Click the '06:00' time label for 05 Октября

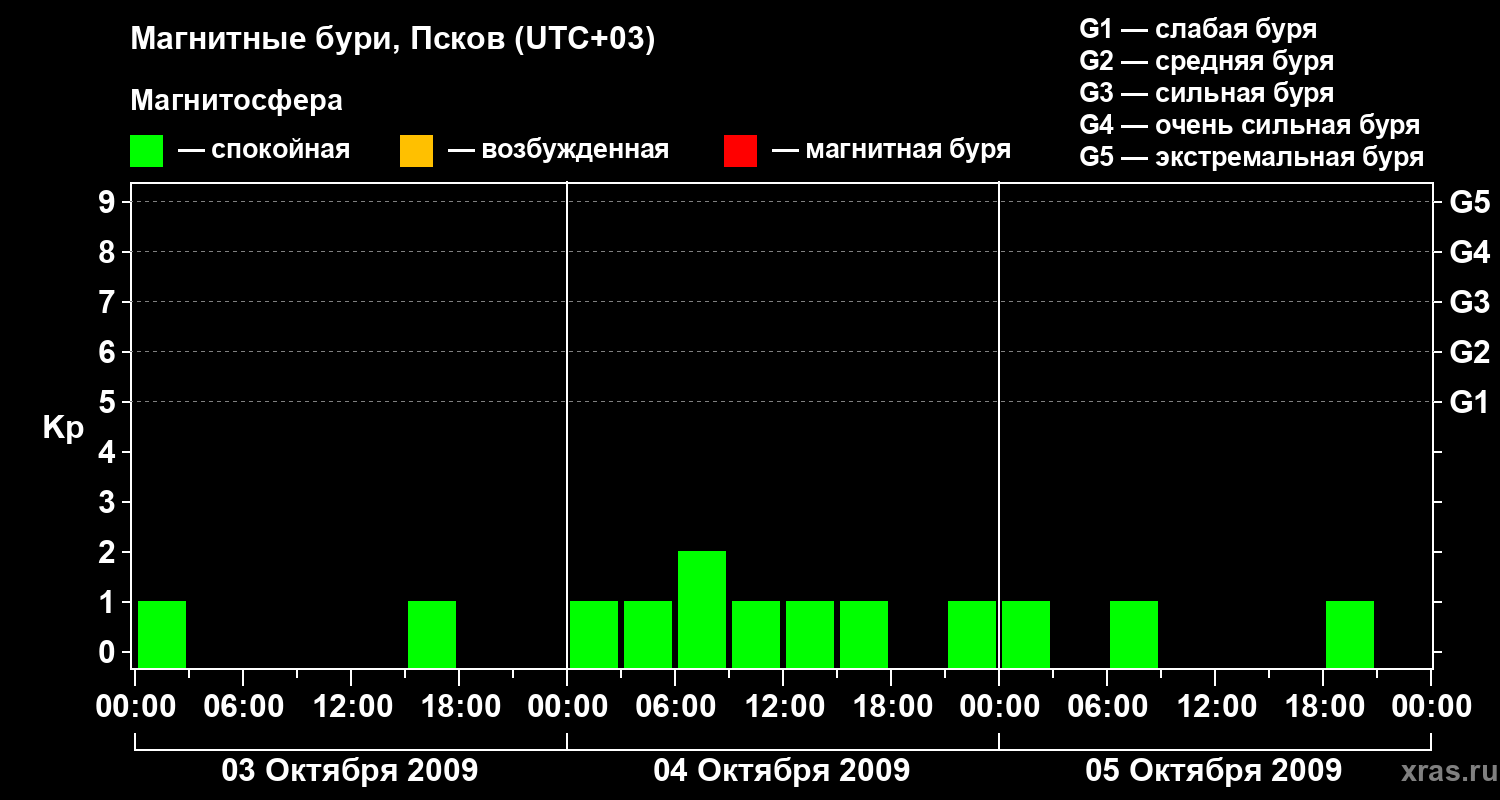click(1107, 707)
